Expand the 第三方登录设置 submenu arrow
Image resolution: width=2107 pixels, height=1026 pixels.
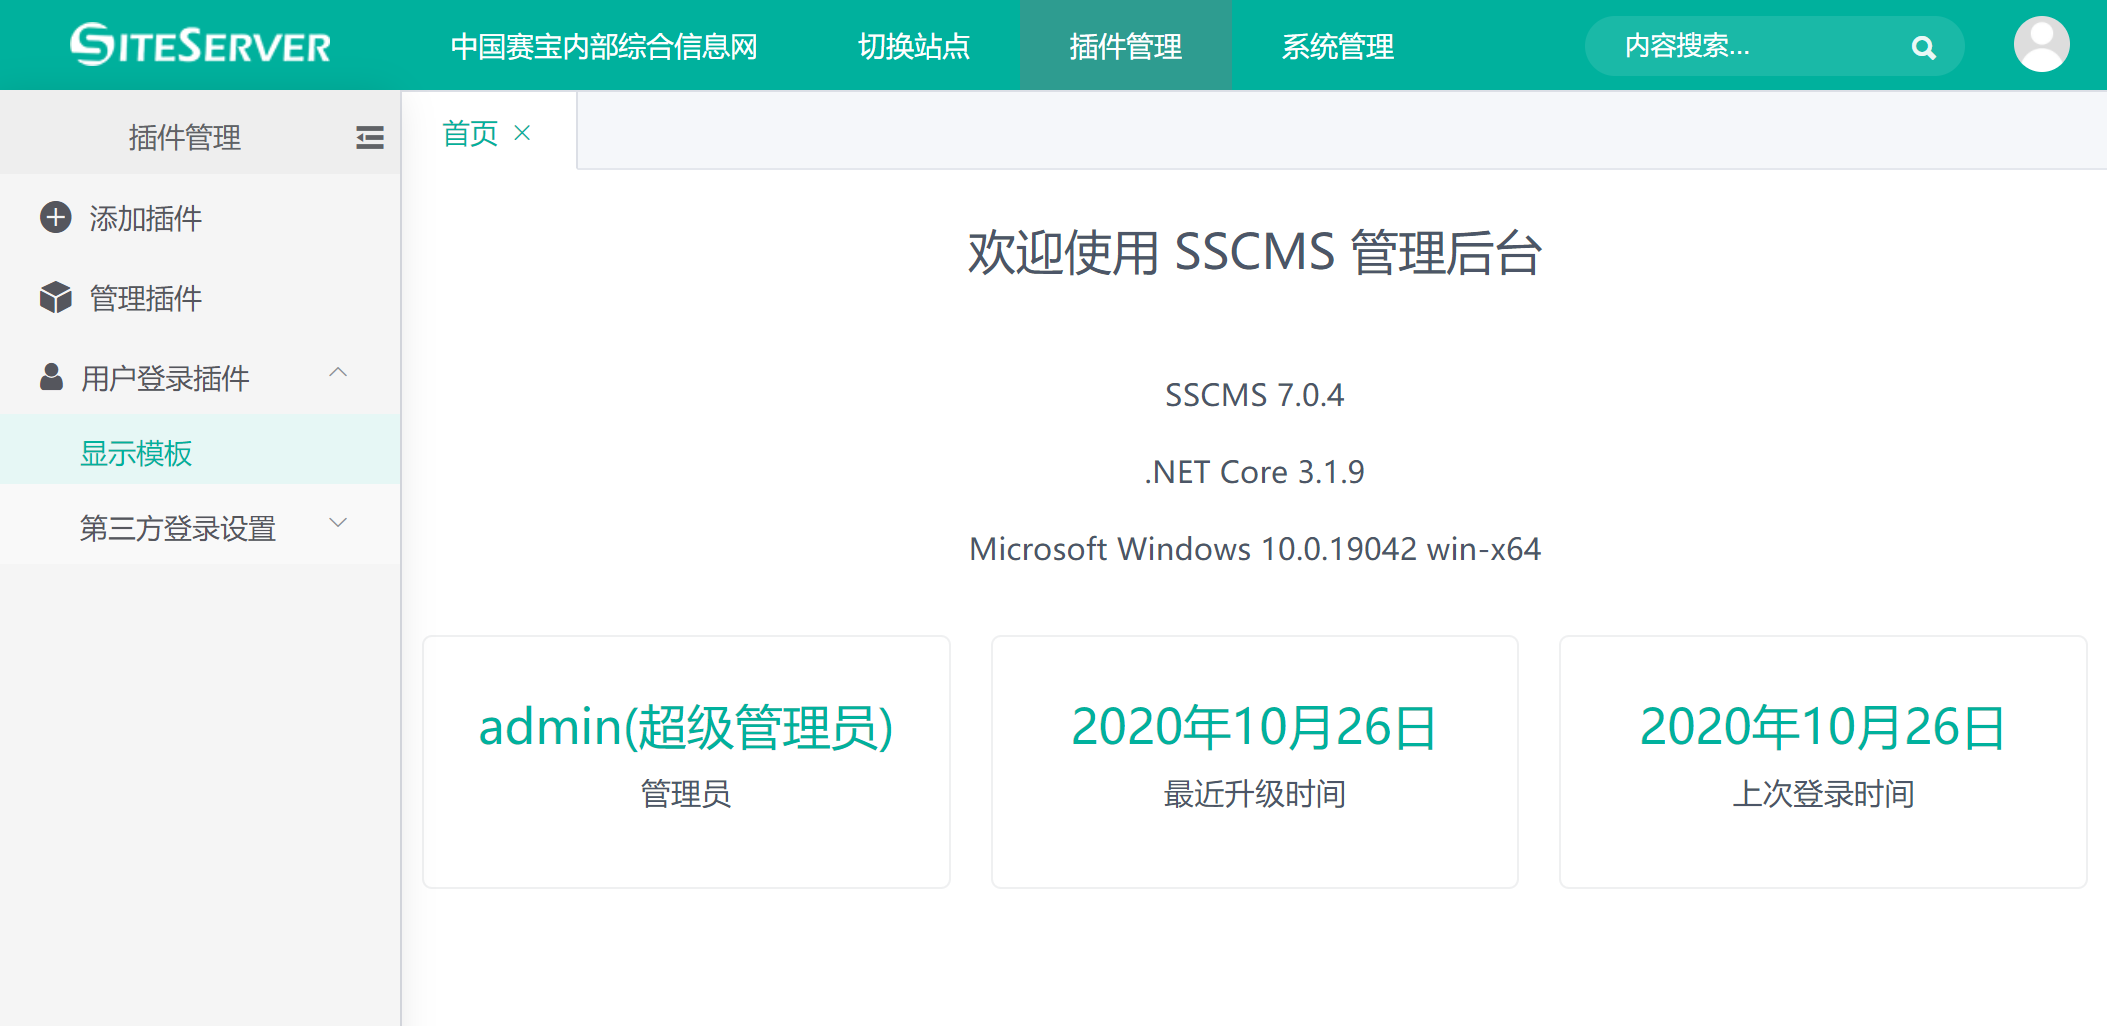pyautogui.click(x=338, y=523)
